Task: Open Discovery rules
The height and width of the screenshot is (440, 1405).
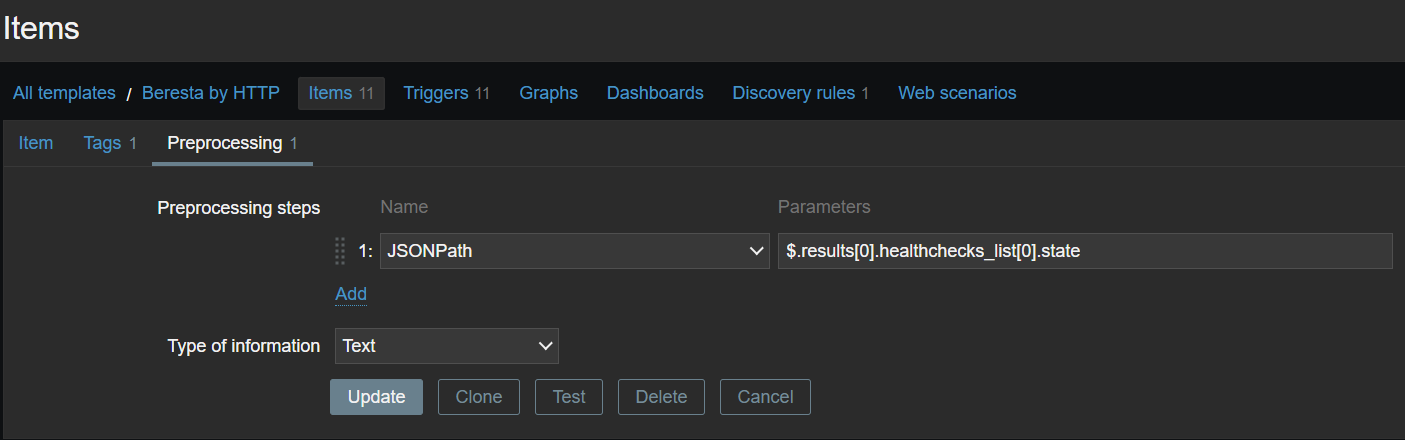Action: tap(800, 93)
